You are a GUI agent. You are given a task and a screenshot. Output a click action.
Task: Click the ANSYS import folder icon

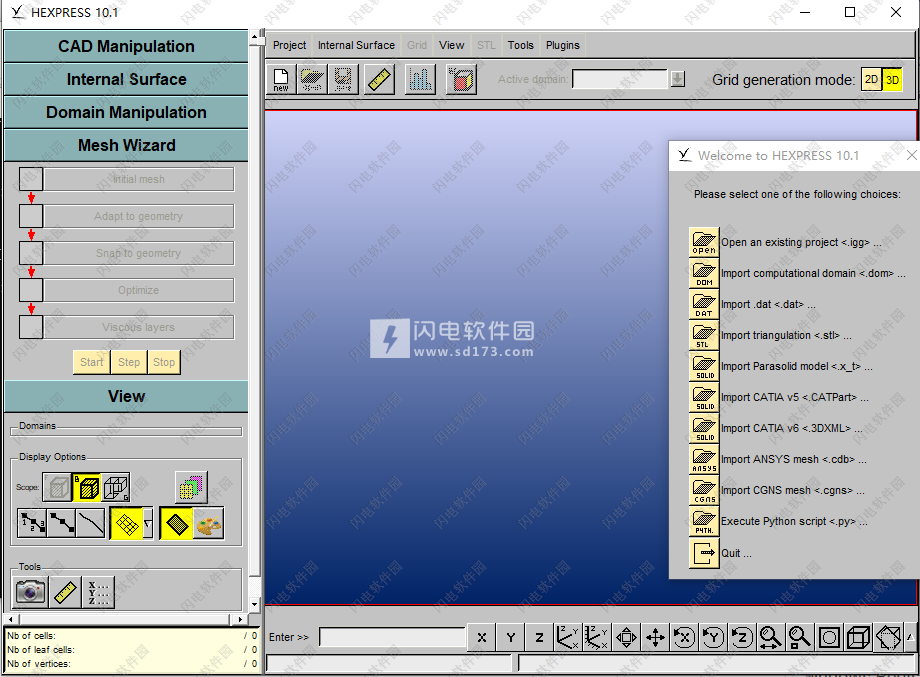point(704,459)
